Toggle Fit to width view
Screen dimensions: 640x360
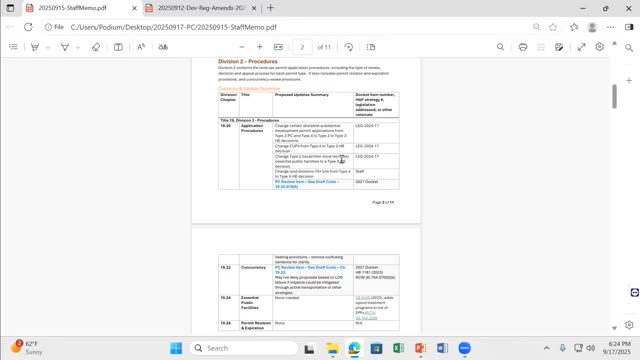[278, 47]
